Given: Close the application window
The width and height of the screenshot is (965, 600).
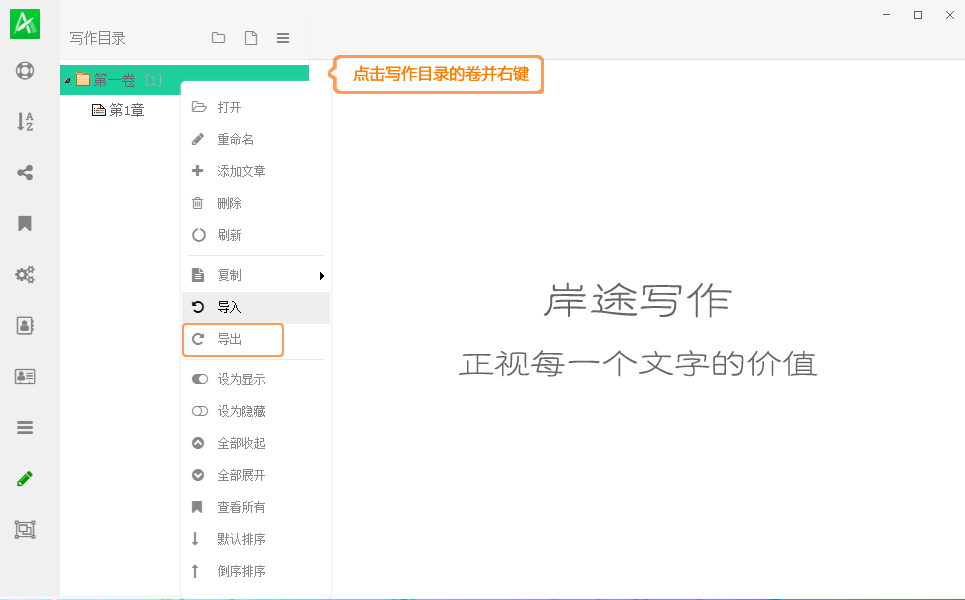Looking at the screenshot, I should click(950, 15).
